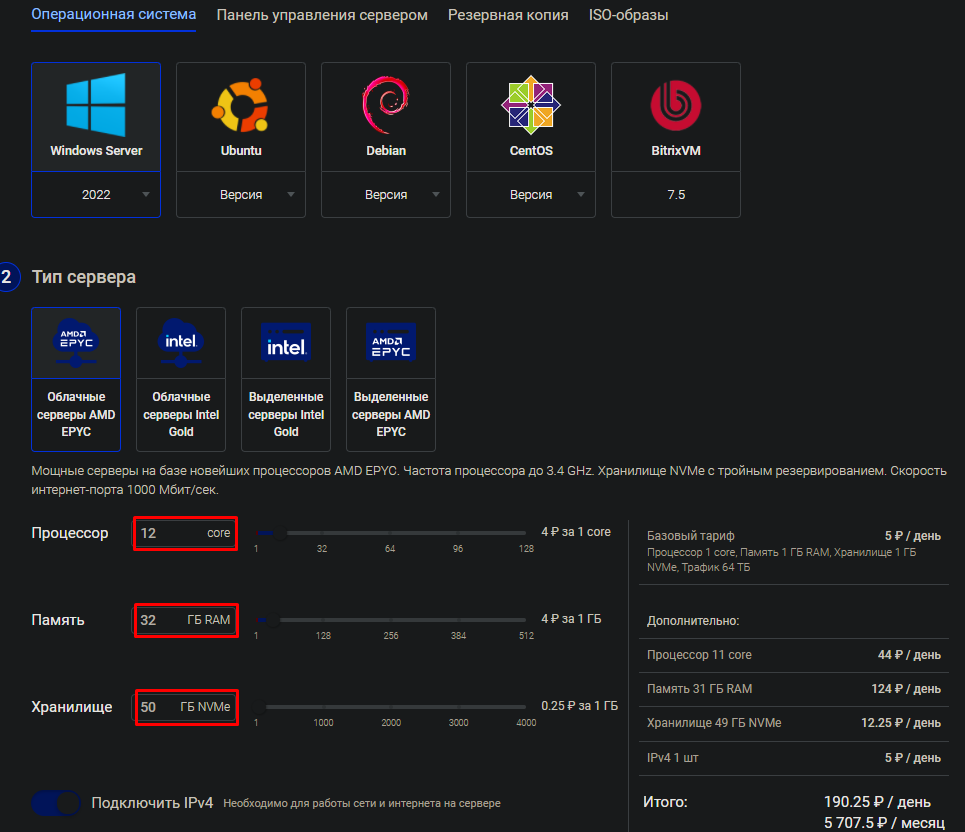Click the Процессор slider handle

[280, 533]
